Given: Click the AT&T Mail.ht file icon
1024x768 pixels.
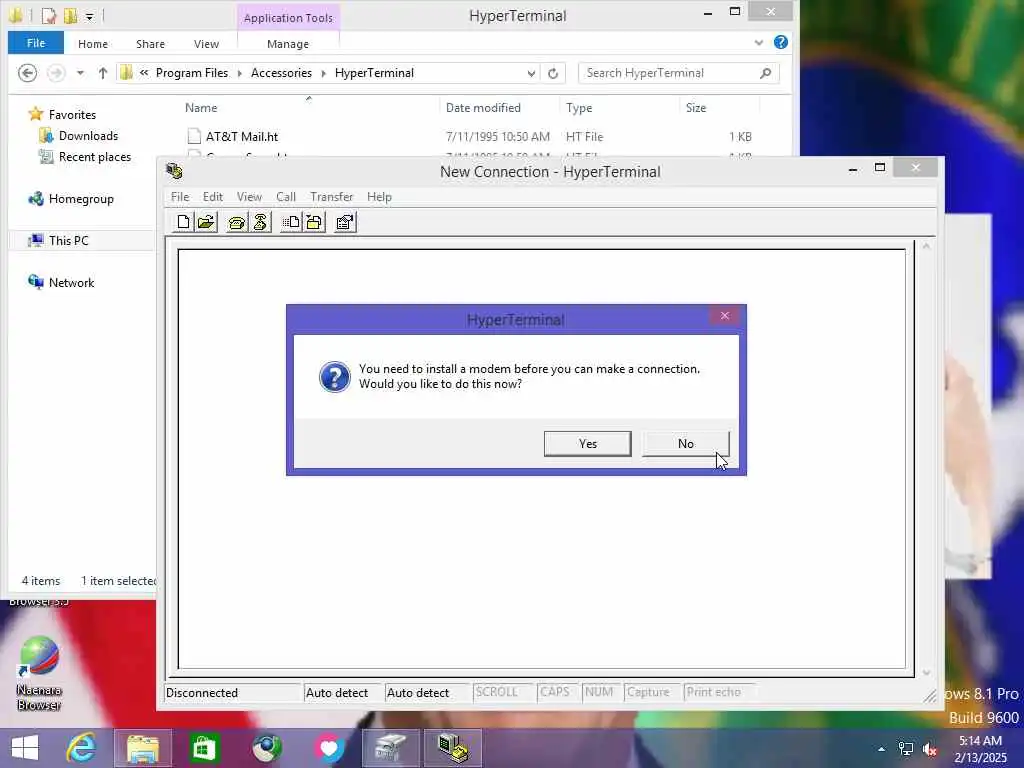Looking at the screenshot, I should pos(194,136).
